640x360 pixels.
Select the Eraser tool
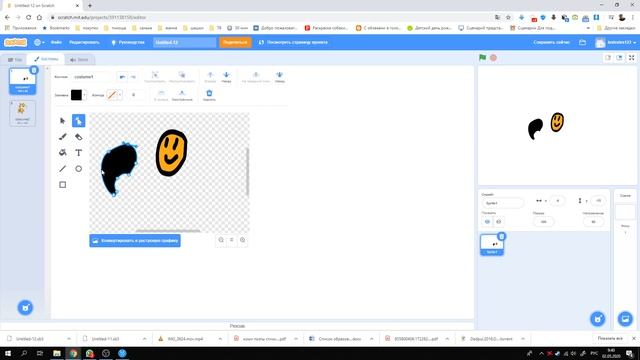coord(78,137)
